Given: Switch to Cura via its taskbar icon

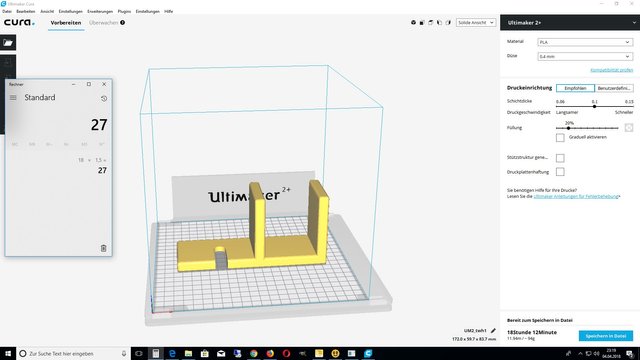Looking at the screenshot, I should (x=368, y=353).
